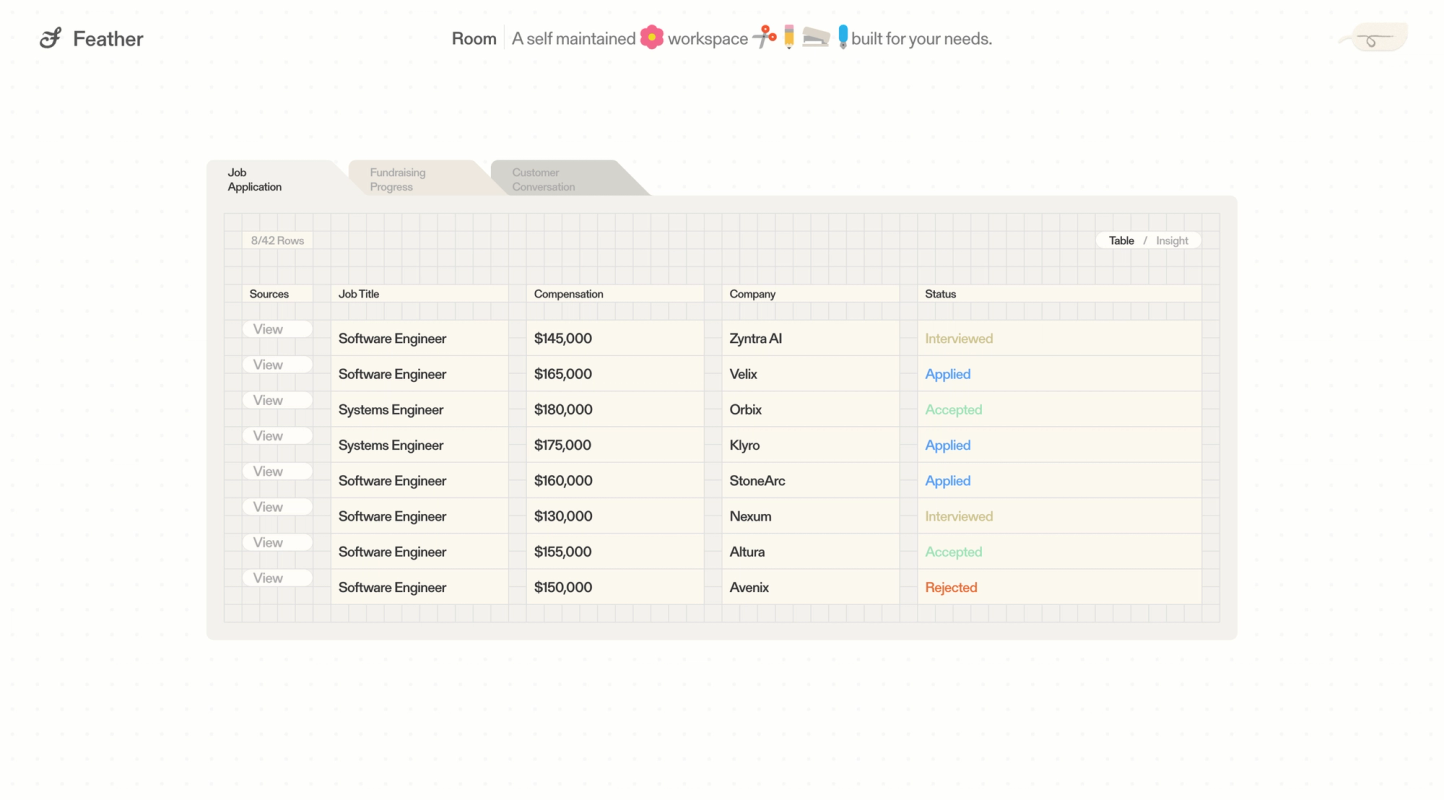Open View sources for Orbix row
This screenshot has height=800, width=1444.
(277, 400)
